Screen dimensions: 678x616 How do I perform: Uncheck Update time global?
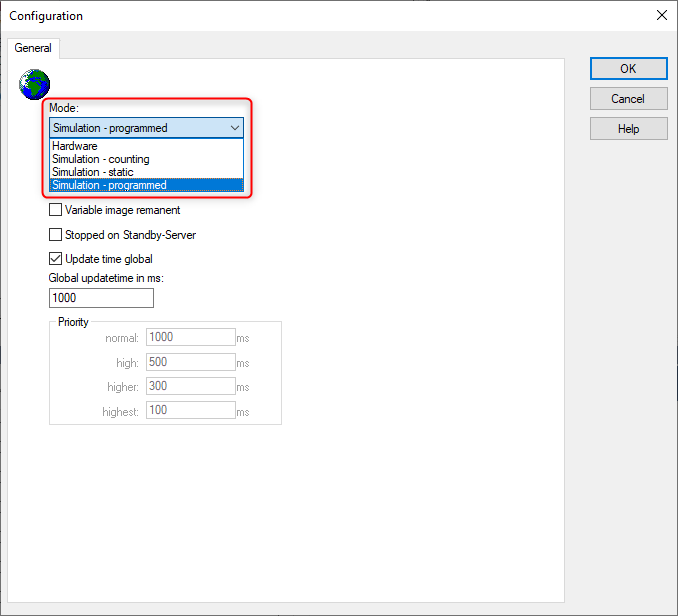pyautogui.click(x=55, y=259)
